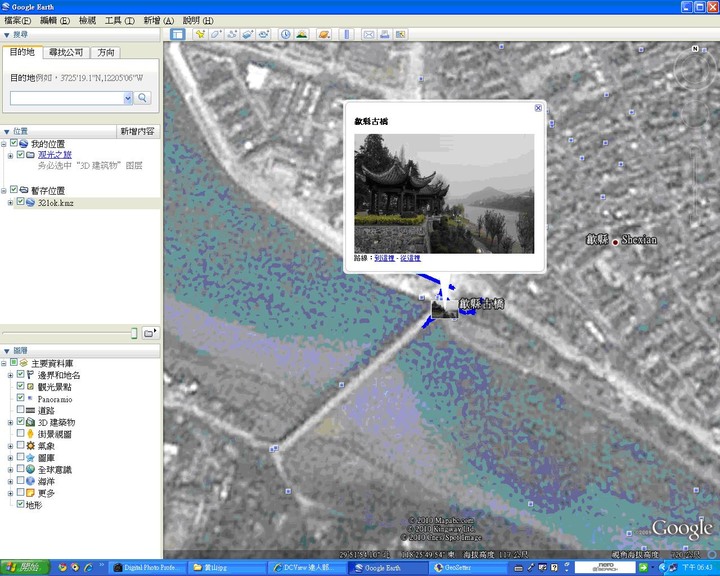720x576 pixels.
Task: Switch between Earth, Sky and planets icon
Action: (324, 34)
